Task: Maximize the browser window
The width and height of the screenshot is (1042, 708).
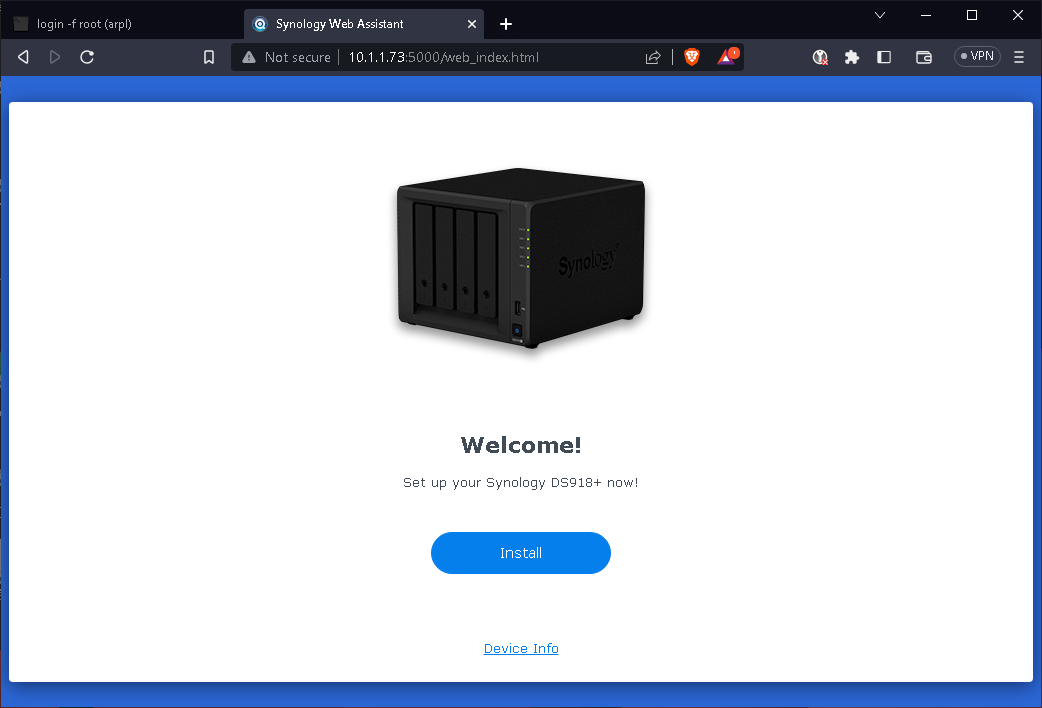Action: [972, 15]
